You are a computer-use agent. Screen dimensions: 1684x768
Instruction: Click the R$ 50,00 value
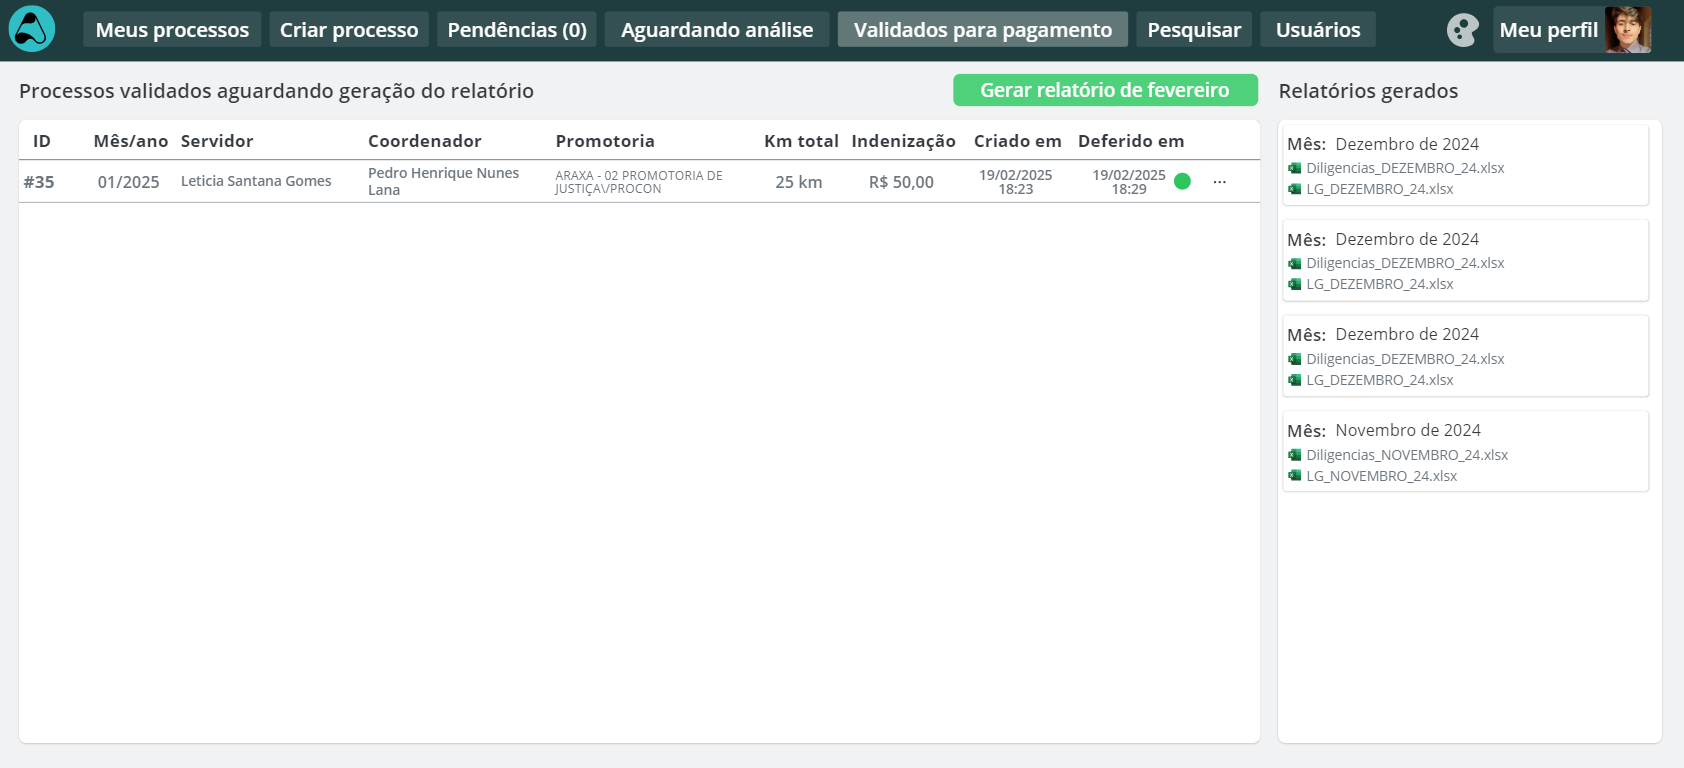click(x=901, y=182)
